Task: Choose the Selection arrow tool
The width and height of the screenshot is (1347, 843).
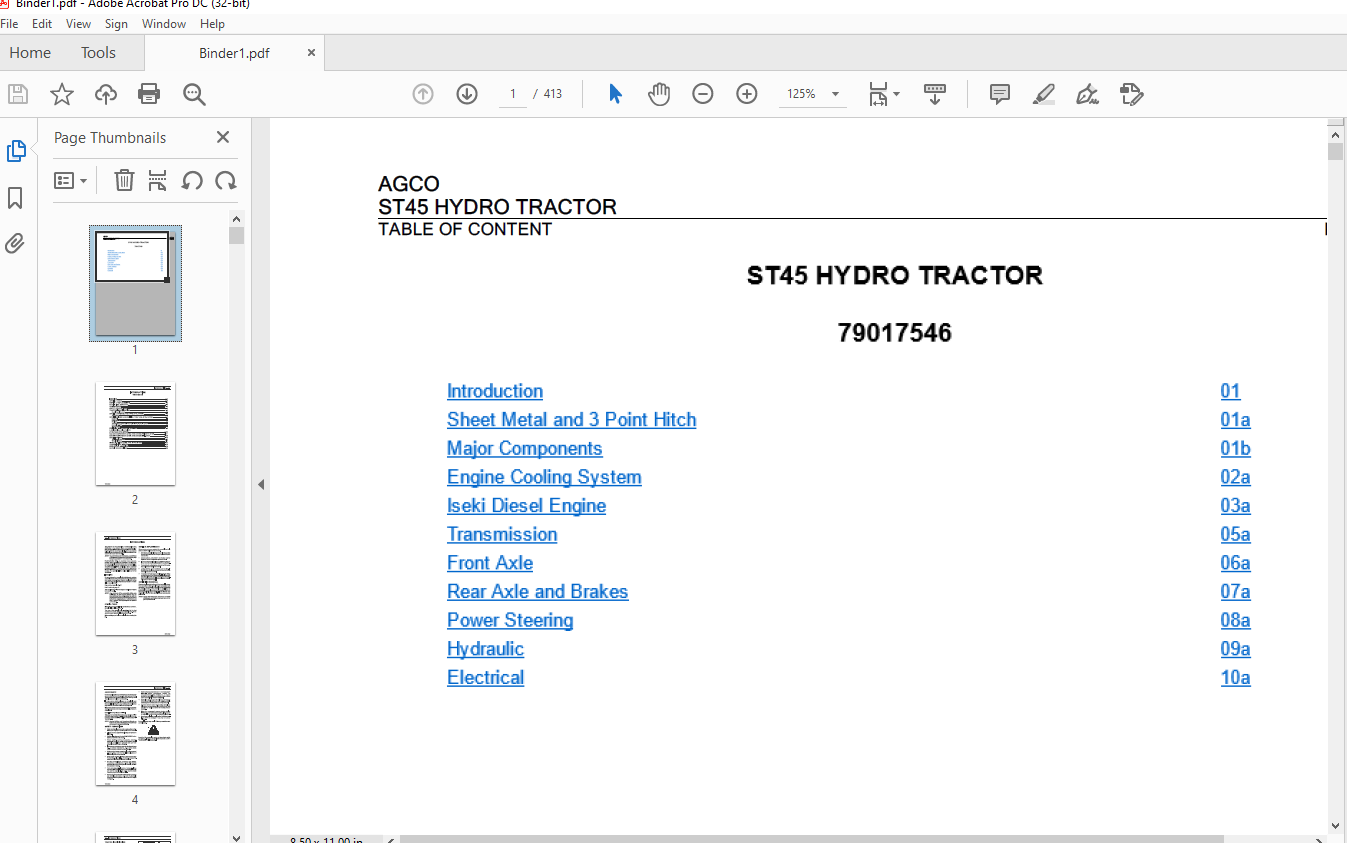Action: [615, 94]
